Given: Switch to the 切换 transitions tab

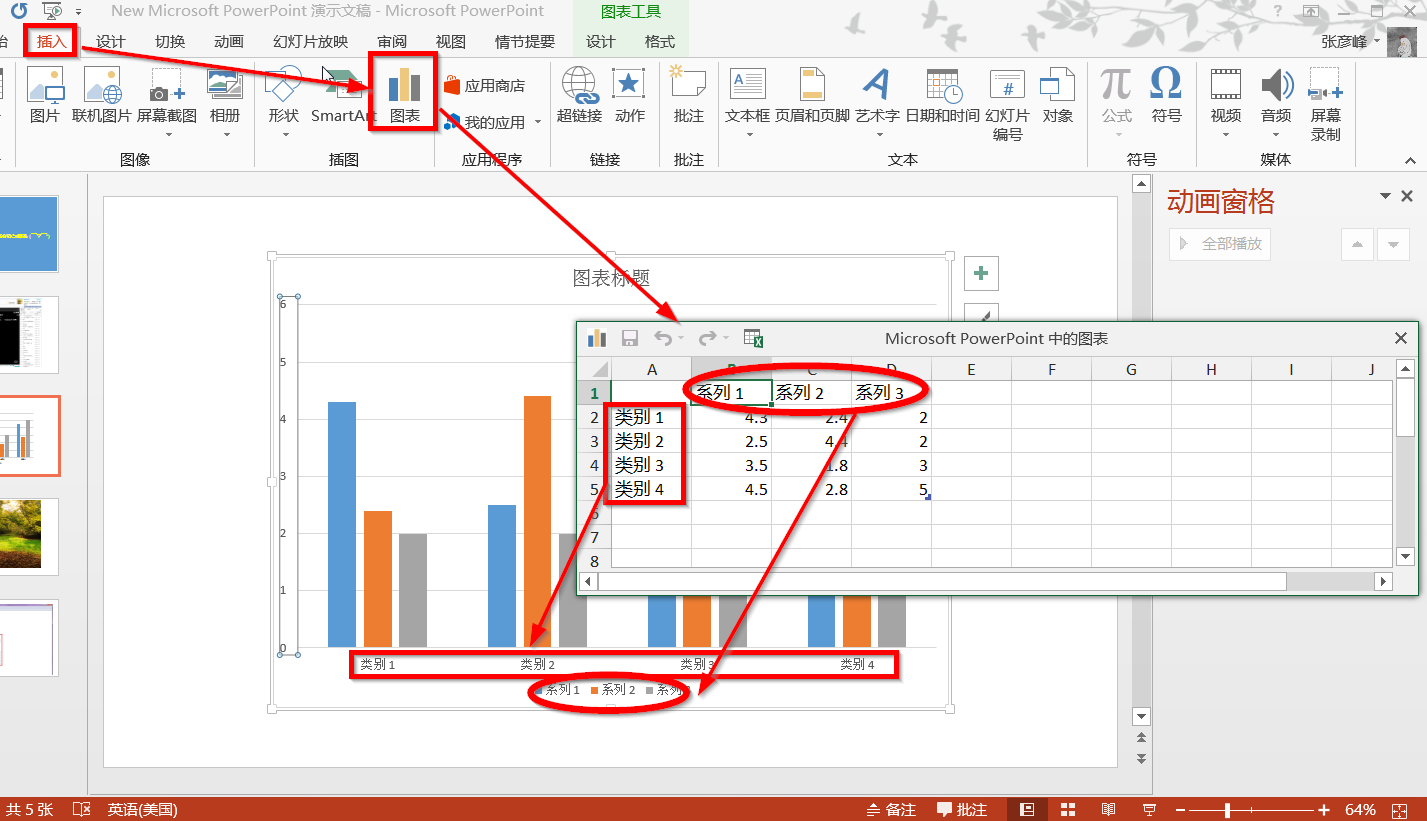Looking at the screenshot, I should click(x=170, y=42).
